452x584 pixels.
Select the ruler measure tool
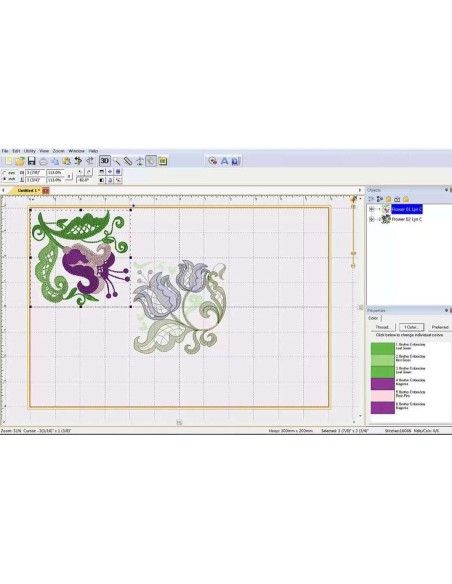tap(128, 161)
